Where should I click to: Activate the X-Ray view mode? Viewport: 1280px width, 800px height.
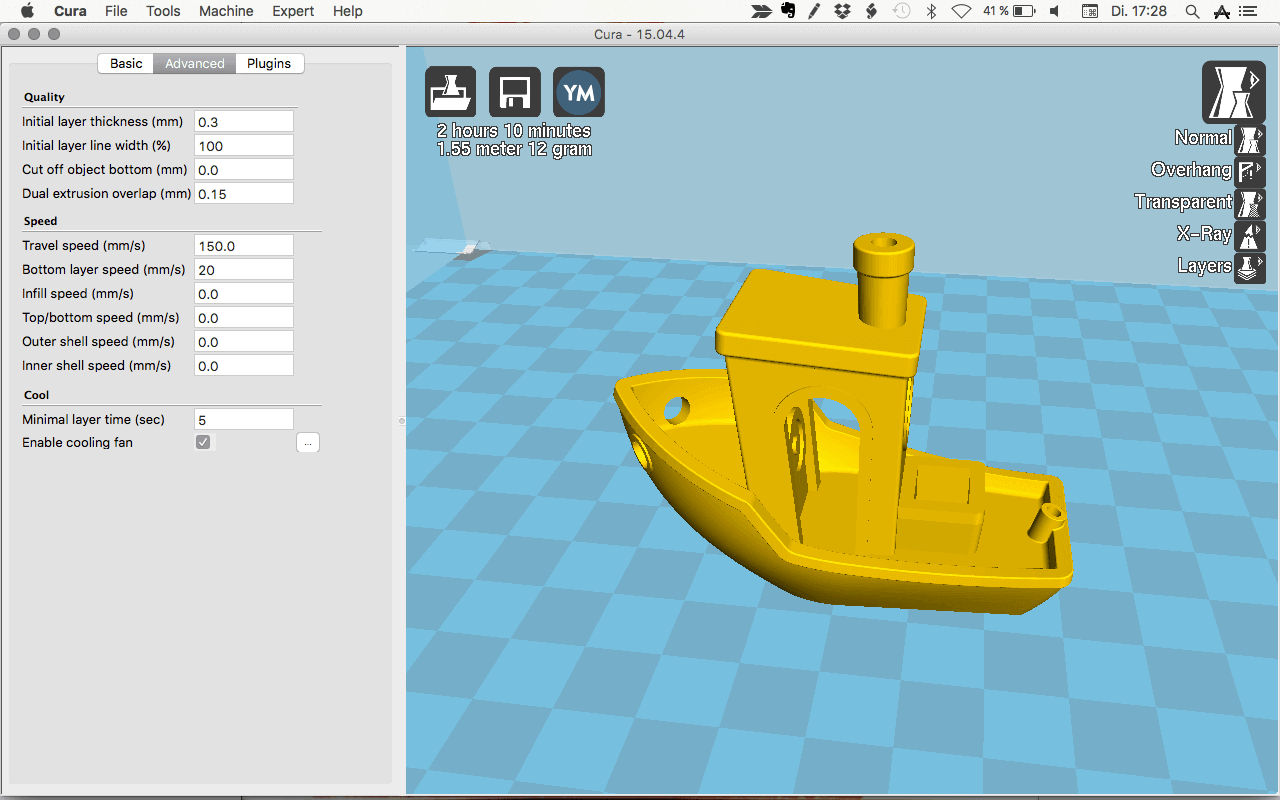click(1249, 236)
